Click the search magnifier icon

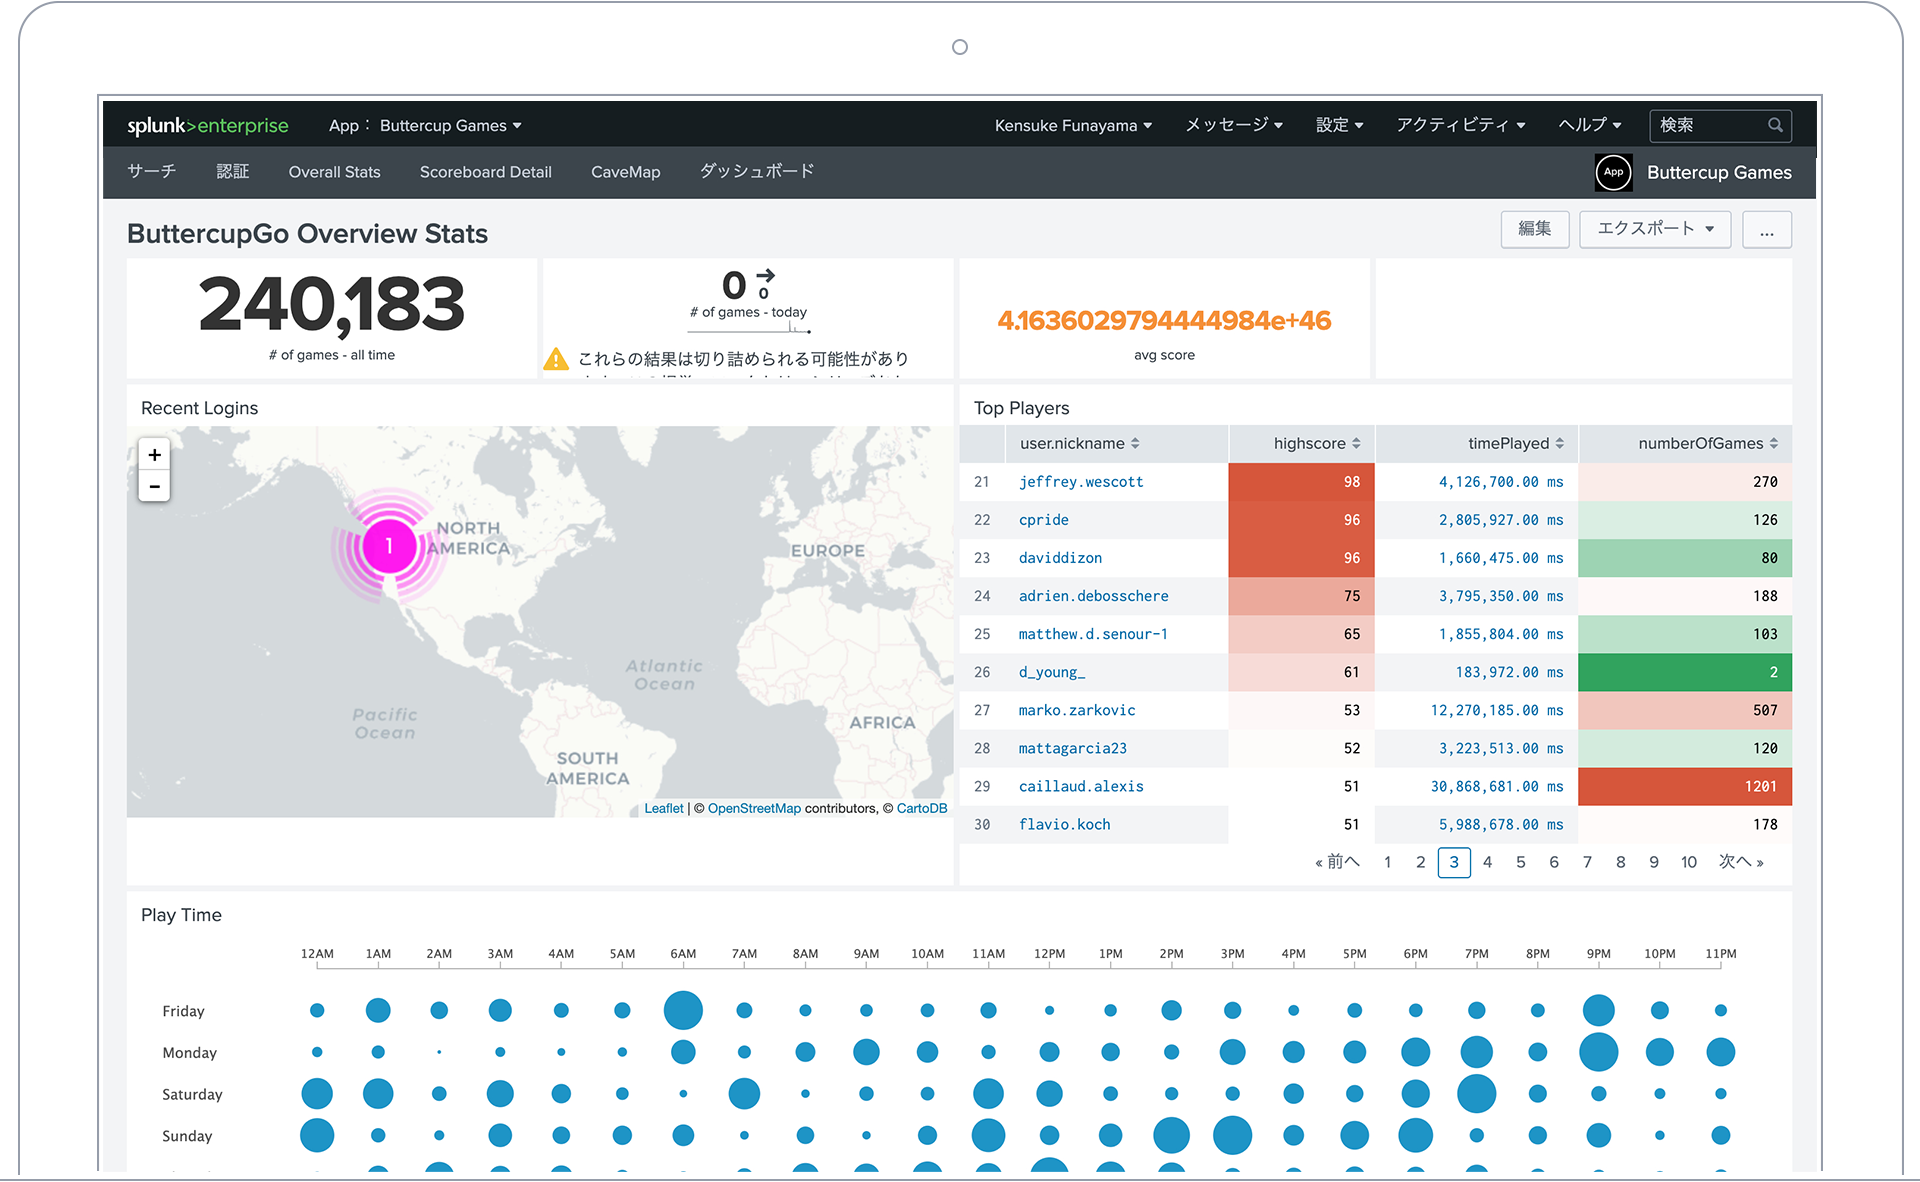pyautogui.click(x=1775, y=125)
